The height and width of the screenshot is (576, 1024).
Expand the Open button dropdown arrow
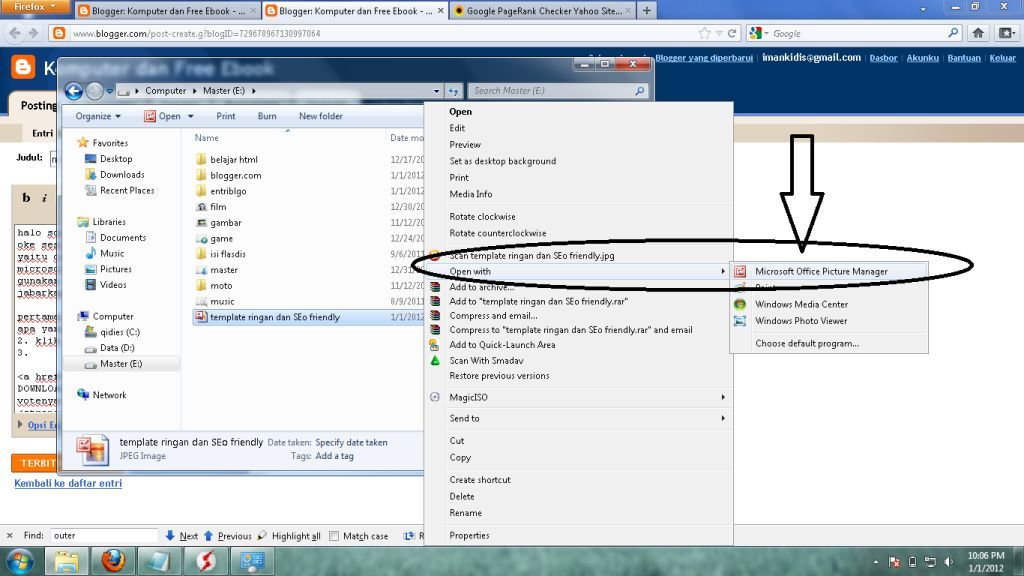[191, 116]
